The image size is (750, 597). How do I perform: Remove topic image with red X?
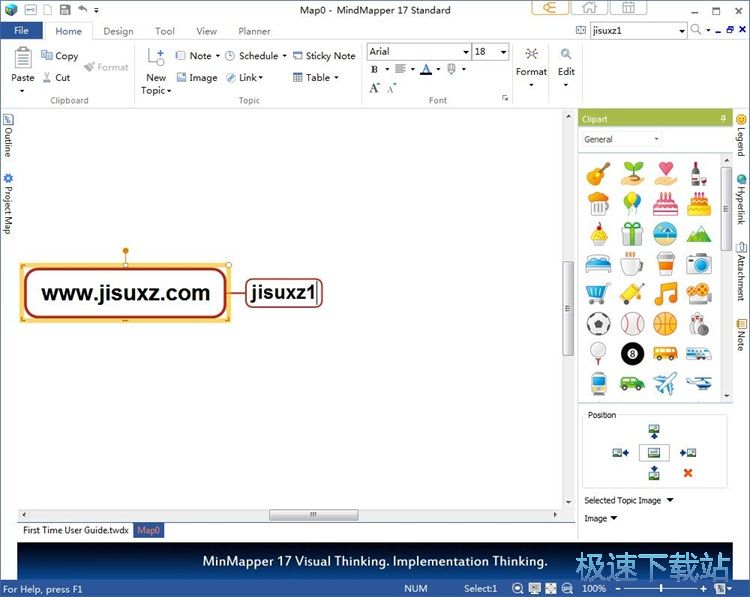pos(688,473)
